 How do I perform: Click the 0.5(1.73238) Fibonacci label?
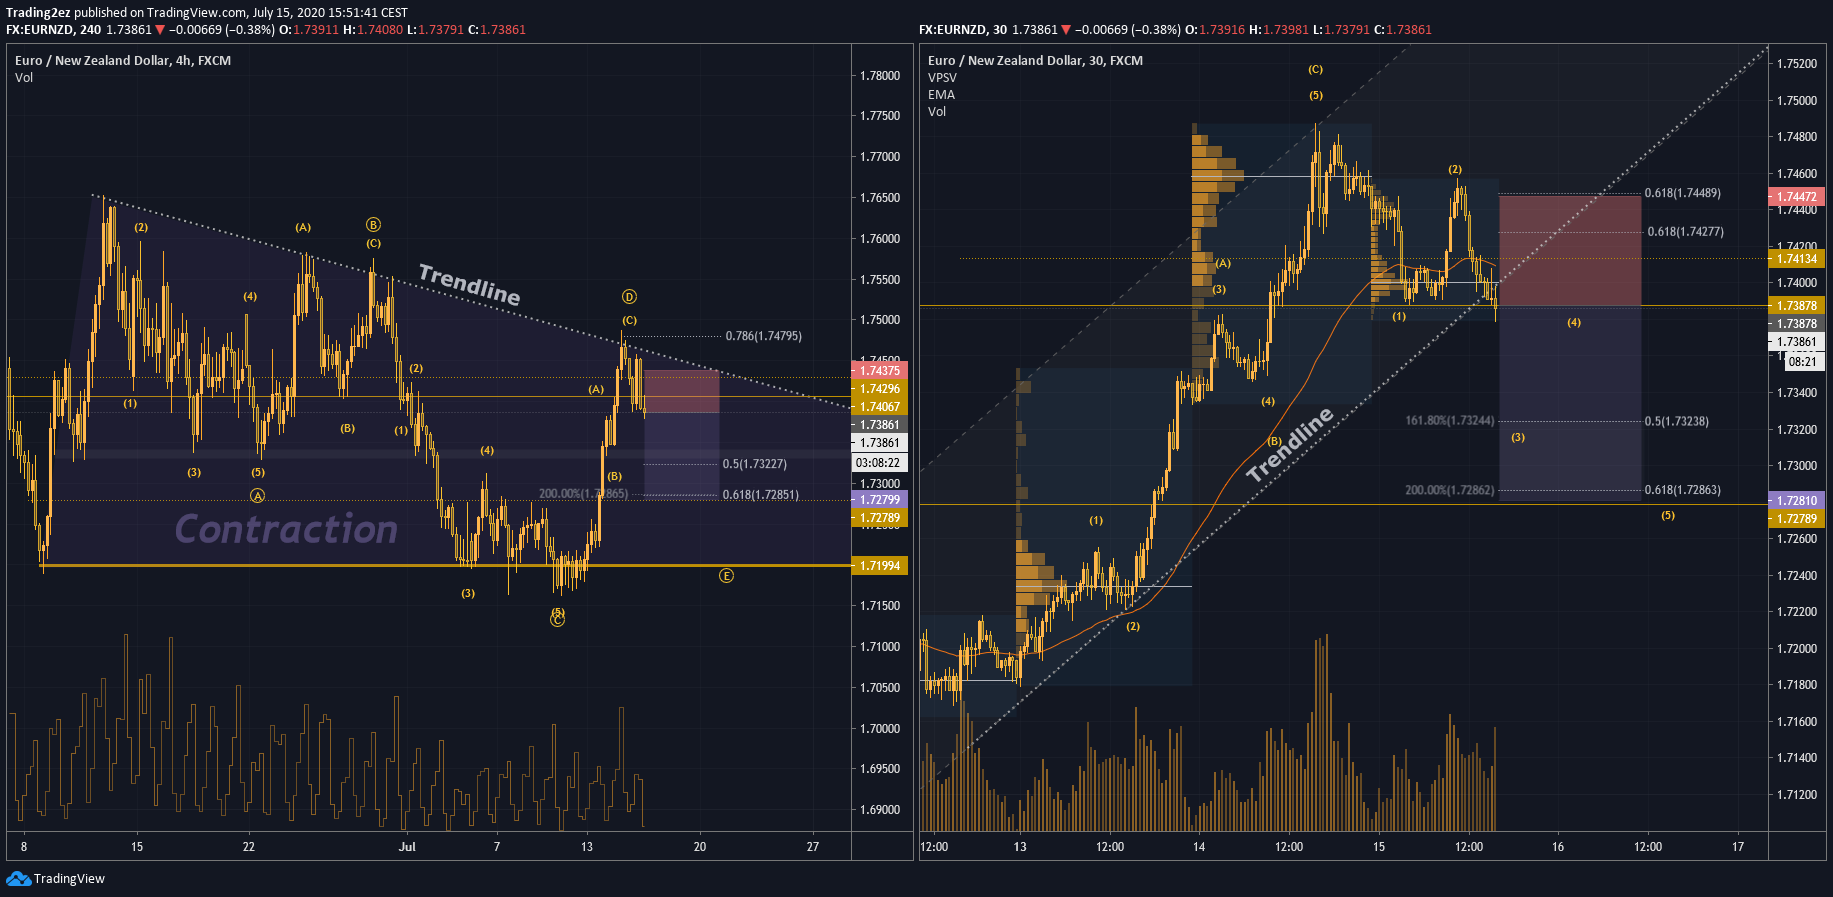pyautogui.click(x=1676, y=421)
